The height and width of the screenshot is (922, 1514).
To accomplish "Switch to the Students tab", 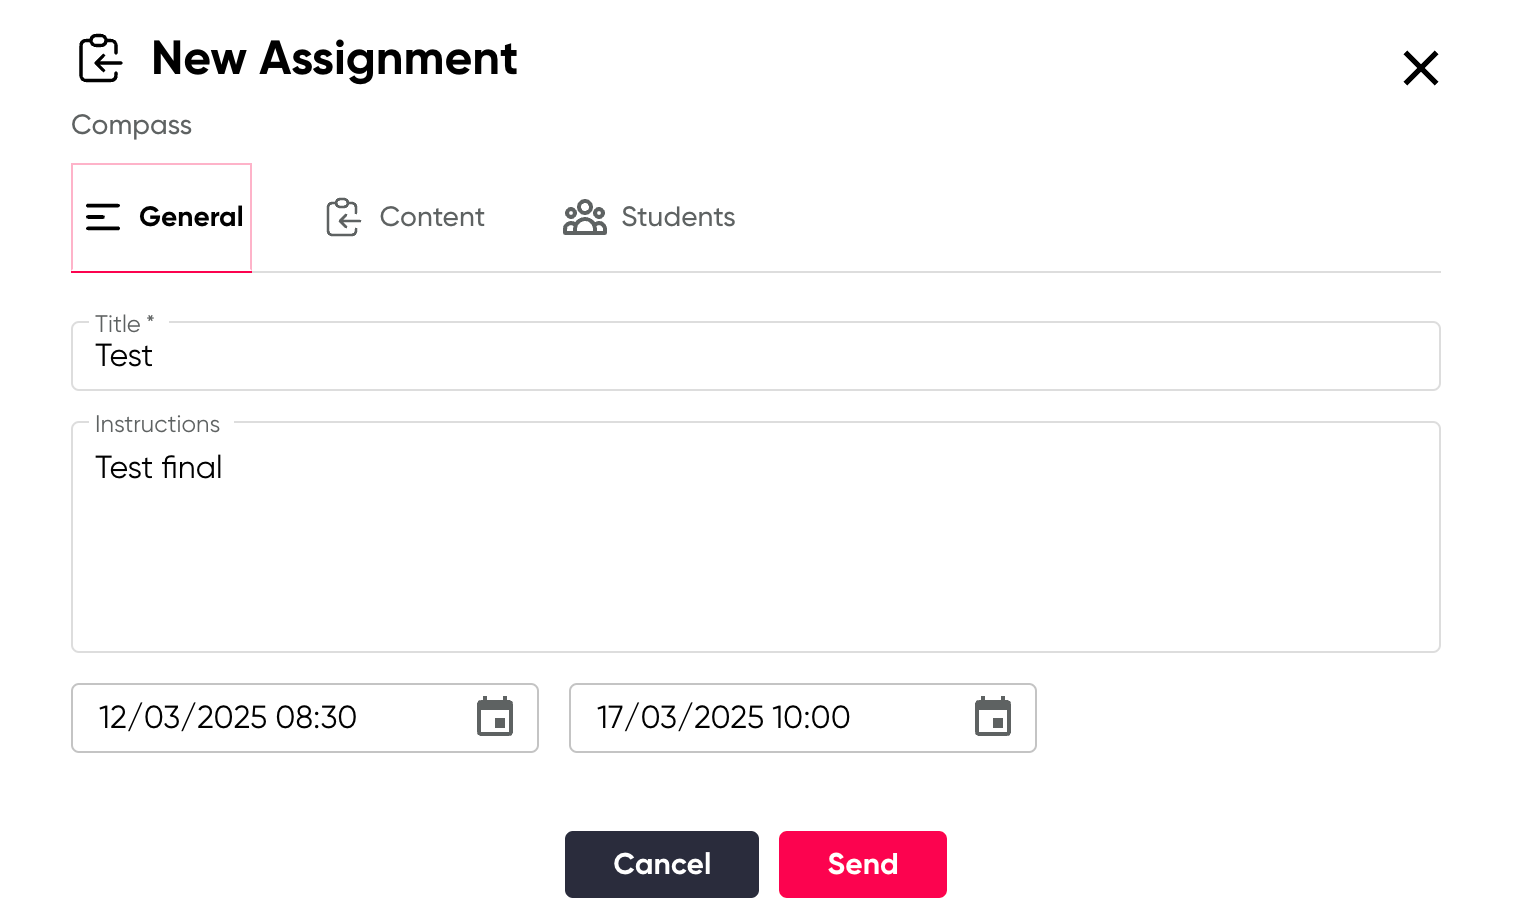I will pos(678,217).
